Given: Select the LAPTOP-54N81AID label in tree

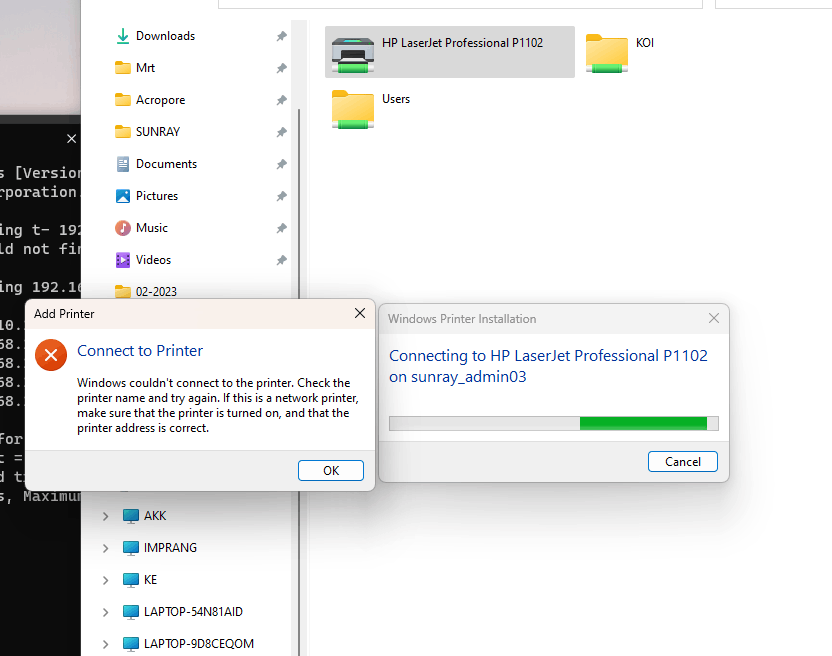Looking at the screenshot, I should pos(193,612).
